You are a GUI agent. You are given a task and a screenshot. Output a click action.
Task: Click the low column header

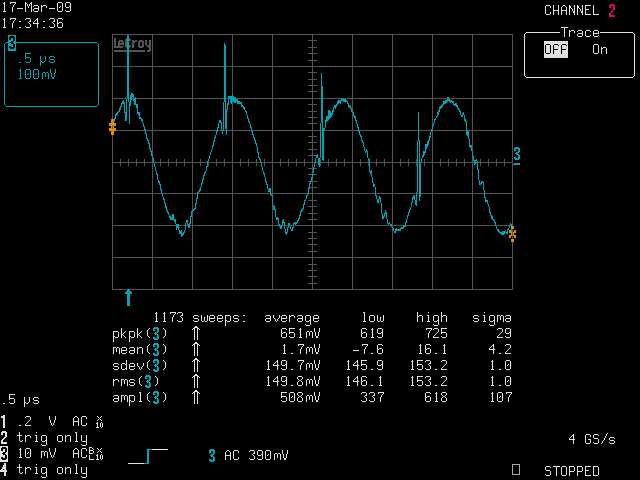click(x=373, y=318)
